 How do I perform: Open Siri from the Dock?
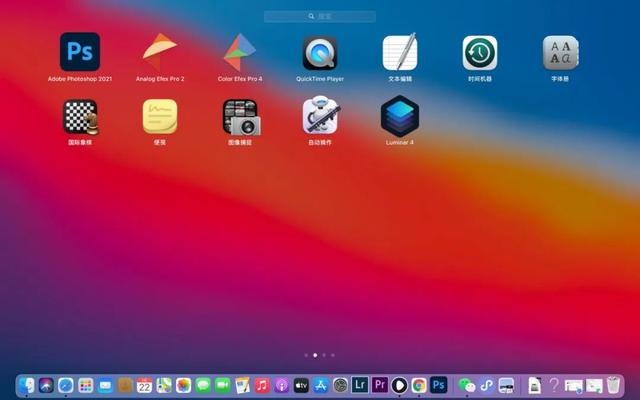click(x=46, y=385)
